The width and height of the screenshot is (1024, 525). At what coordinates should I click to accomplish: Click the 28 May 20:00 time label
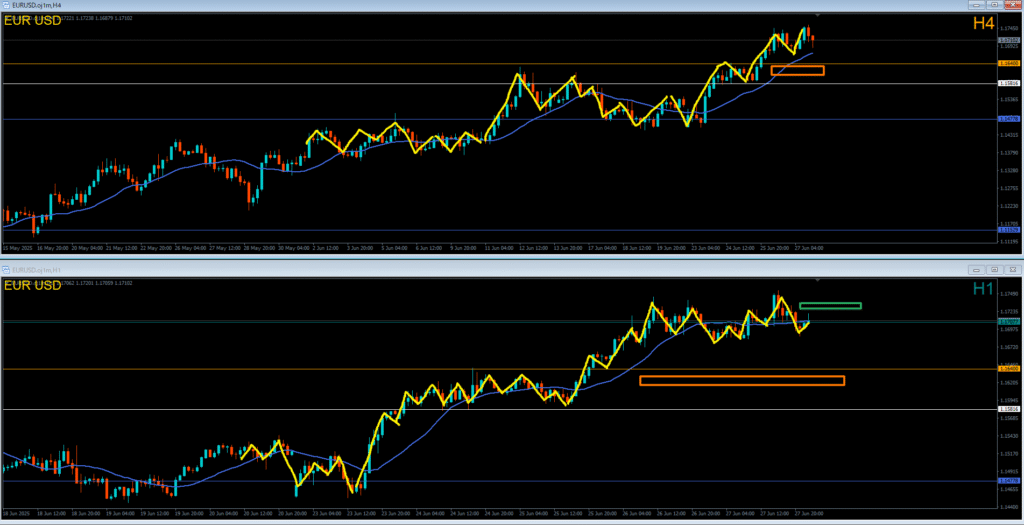259,248
